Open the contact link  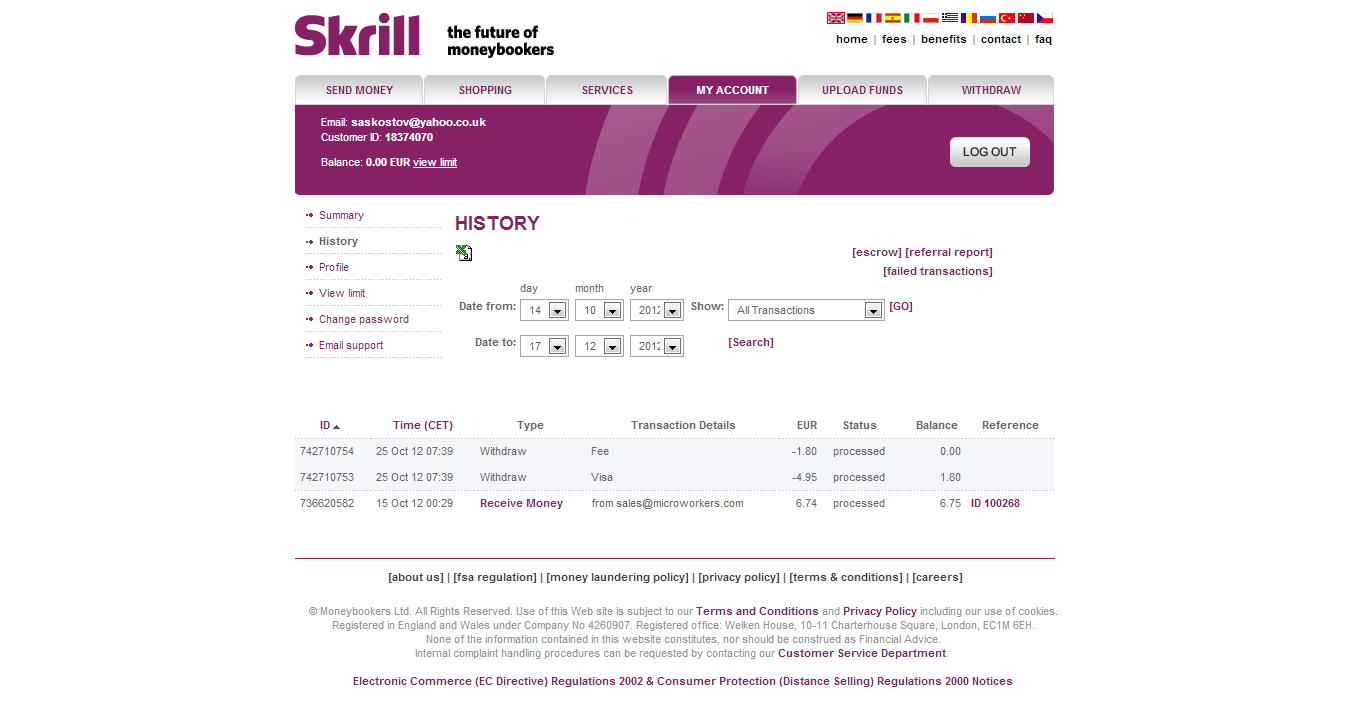(1000, 40)
